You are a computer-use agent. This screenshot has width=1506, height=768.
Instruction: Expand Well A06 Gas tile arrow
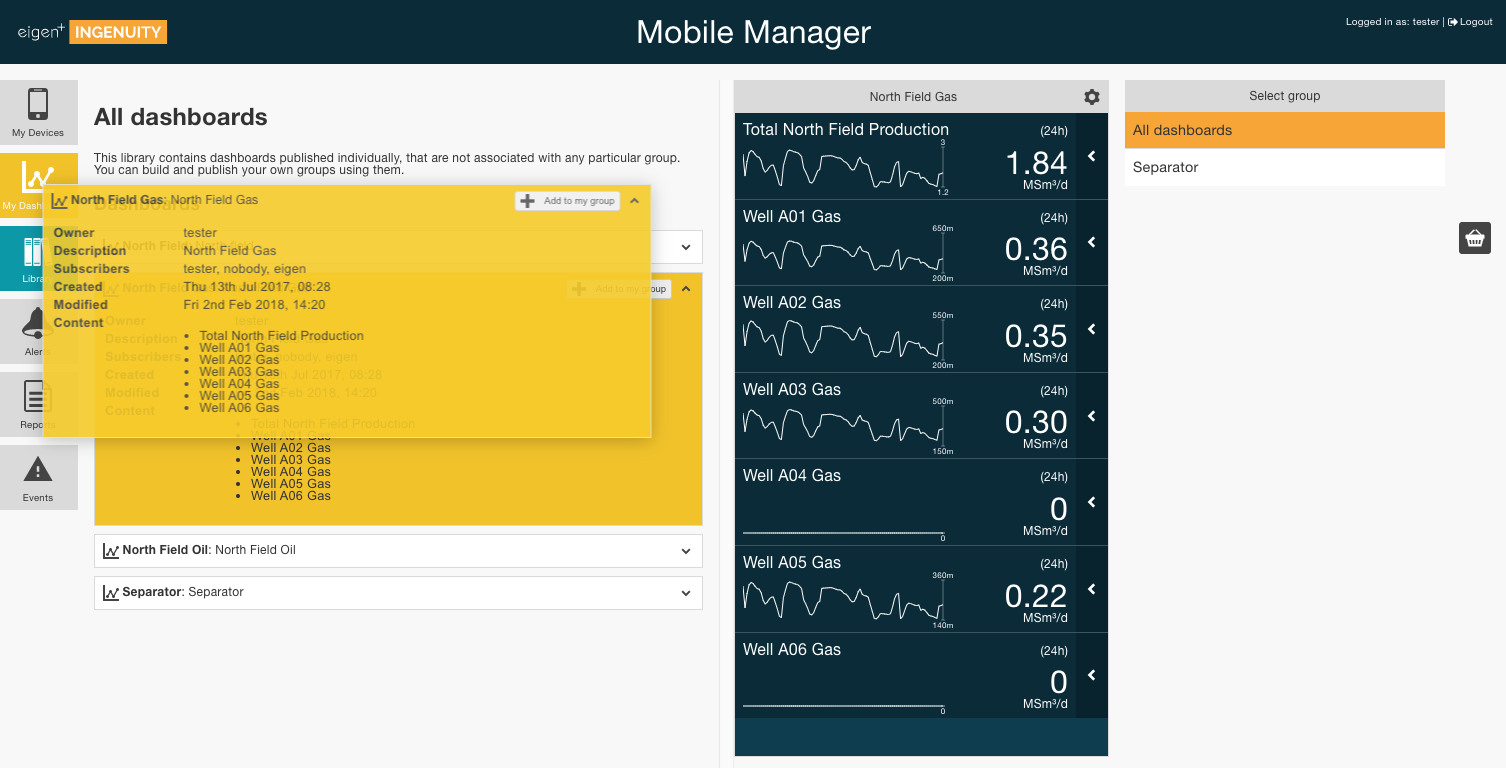(1092, 675)
